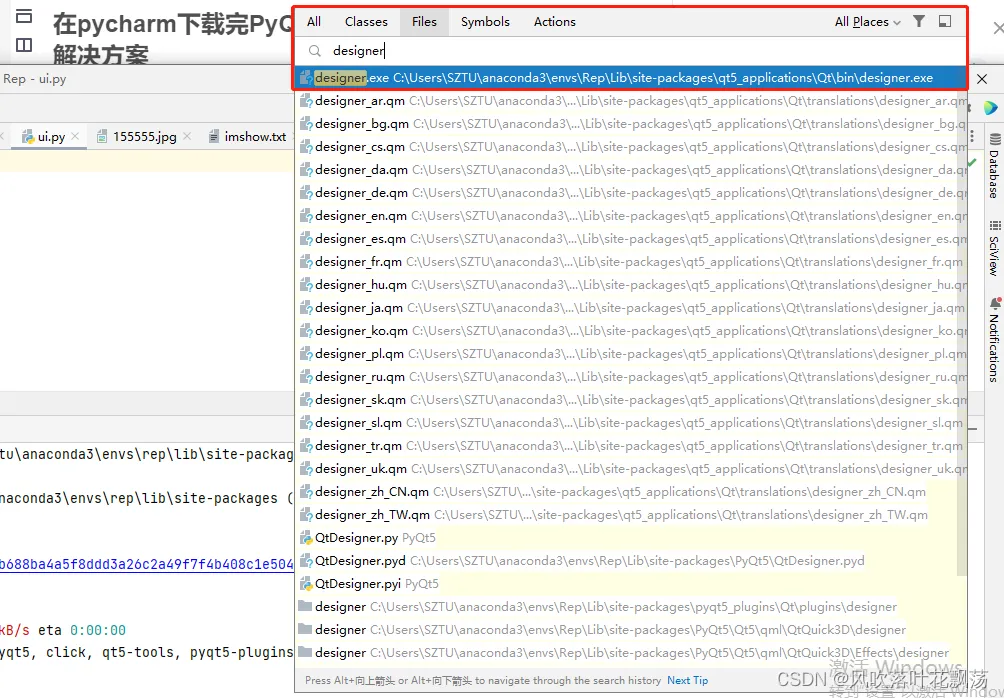Click the second article layout icon at top-left

(x=24, y=45)
